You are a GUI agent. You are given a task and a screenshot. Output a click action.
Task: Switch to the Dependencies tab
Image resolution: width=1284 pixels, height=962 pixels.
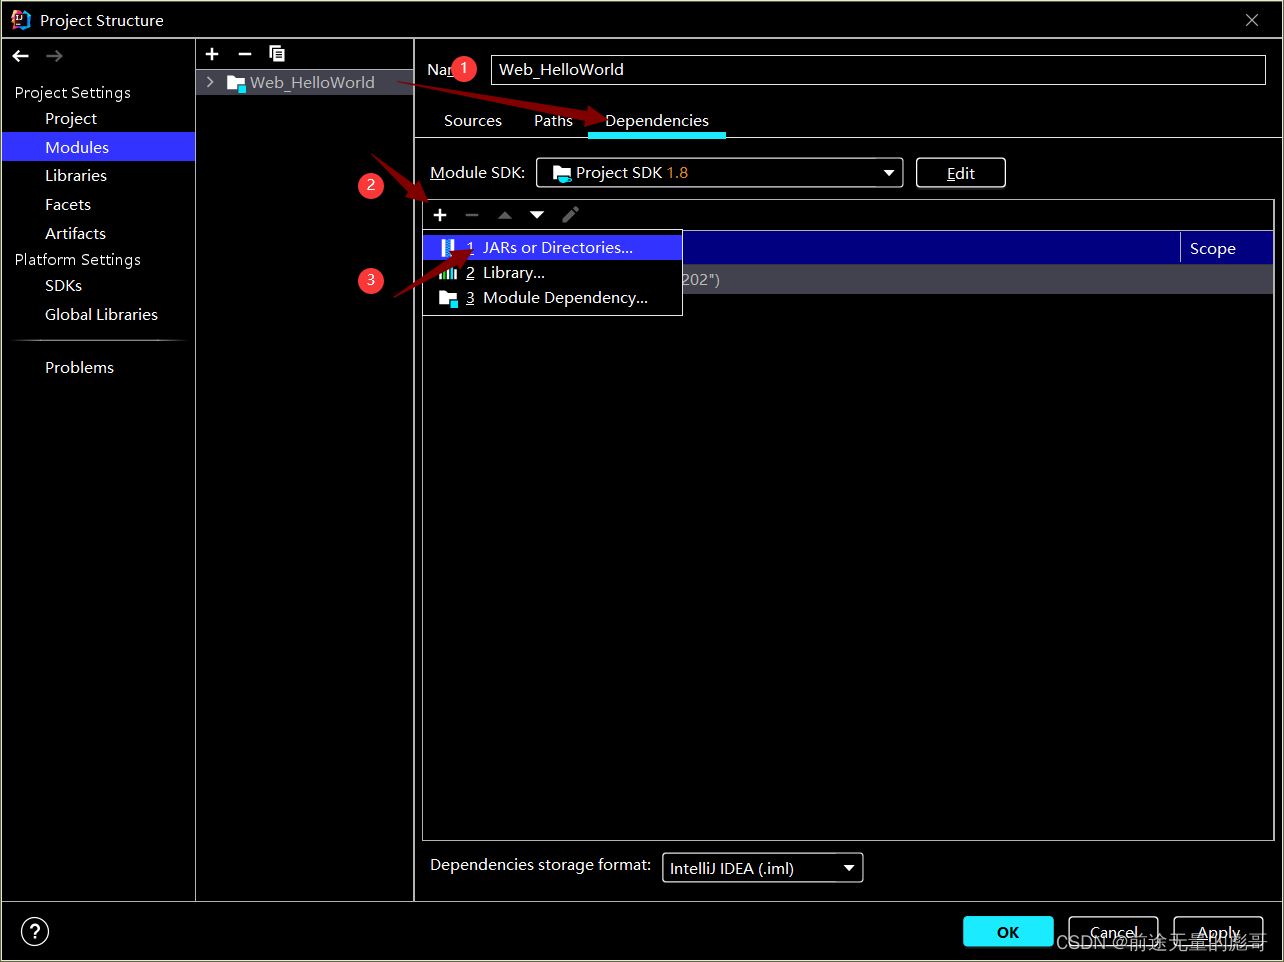point(657,121)
